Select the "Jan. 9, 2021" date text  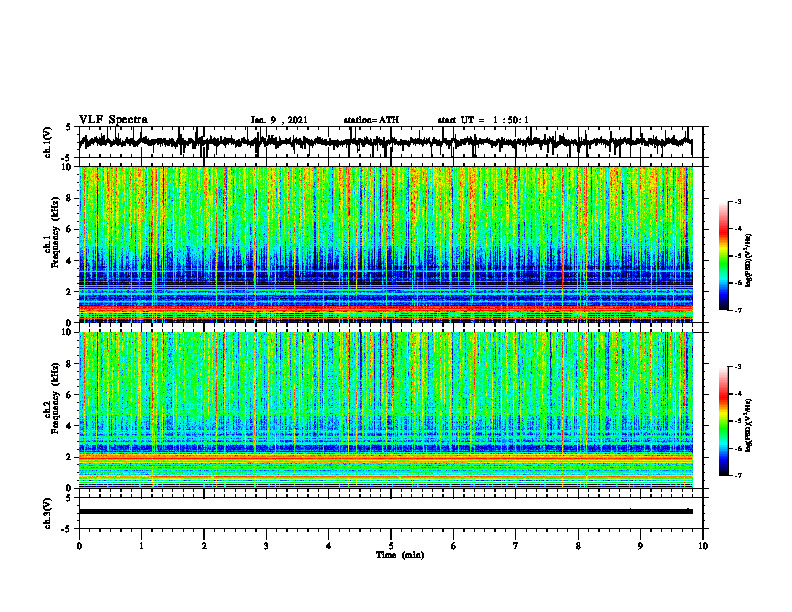point(279,120)
